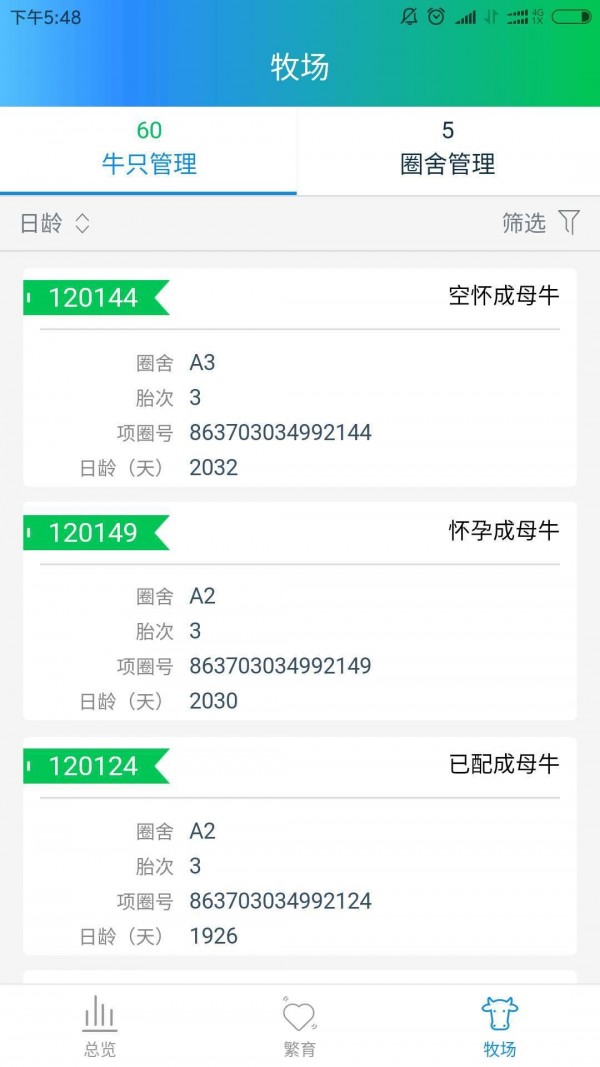Image resolution: width=600 pixels, height=1067 pixels.
Task: Switch to the 牛只管理 tab
Action: pyautogui.click(x=150, y=148)
